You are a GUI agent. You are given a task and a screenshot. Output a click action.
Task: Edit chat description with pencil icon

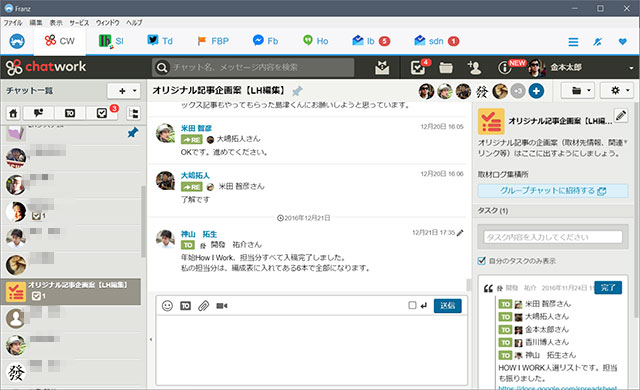pos(621,115)
